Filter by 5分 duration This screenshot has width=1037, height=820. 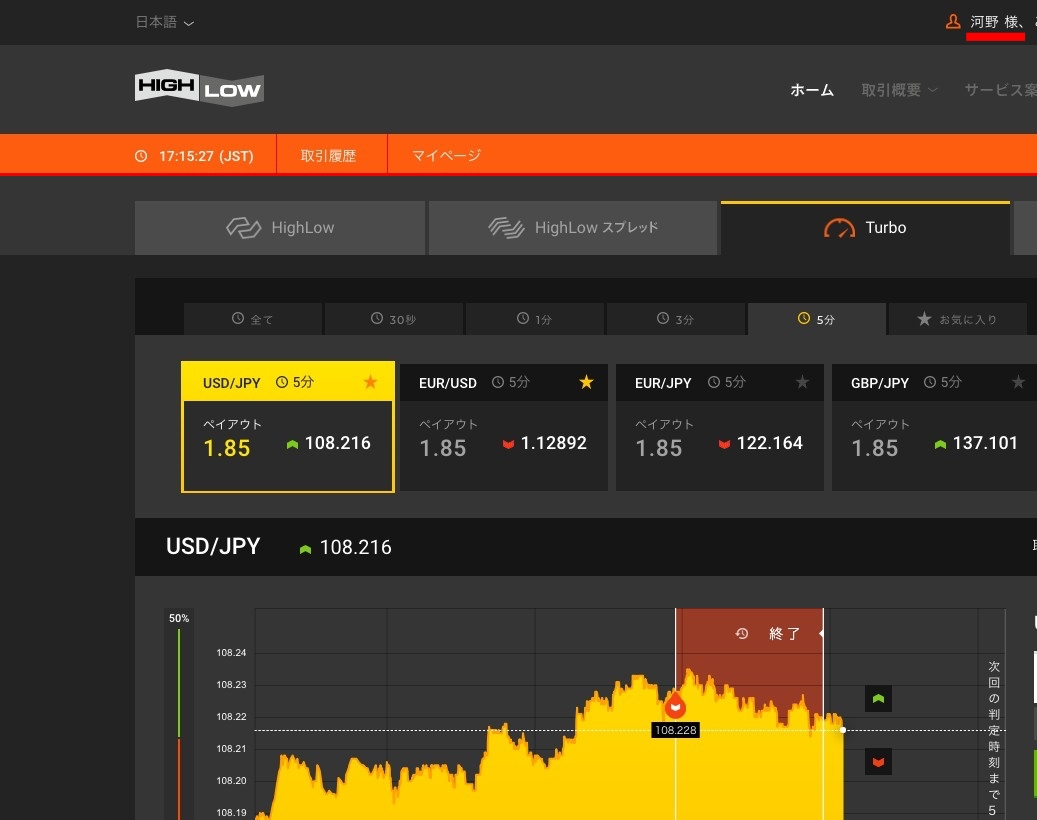pyautogui.click(x=816, y=319)
